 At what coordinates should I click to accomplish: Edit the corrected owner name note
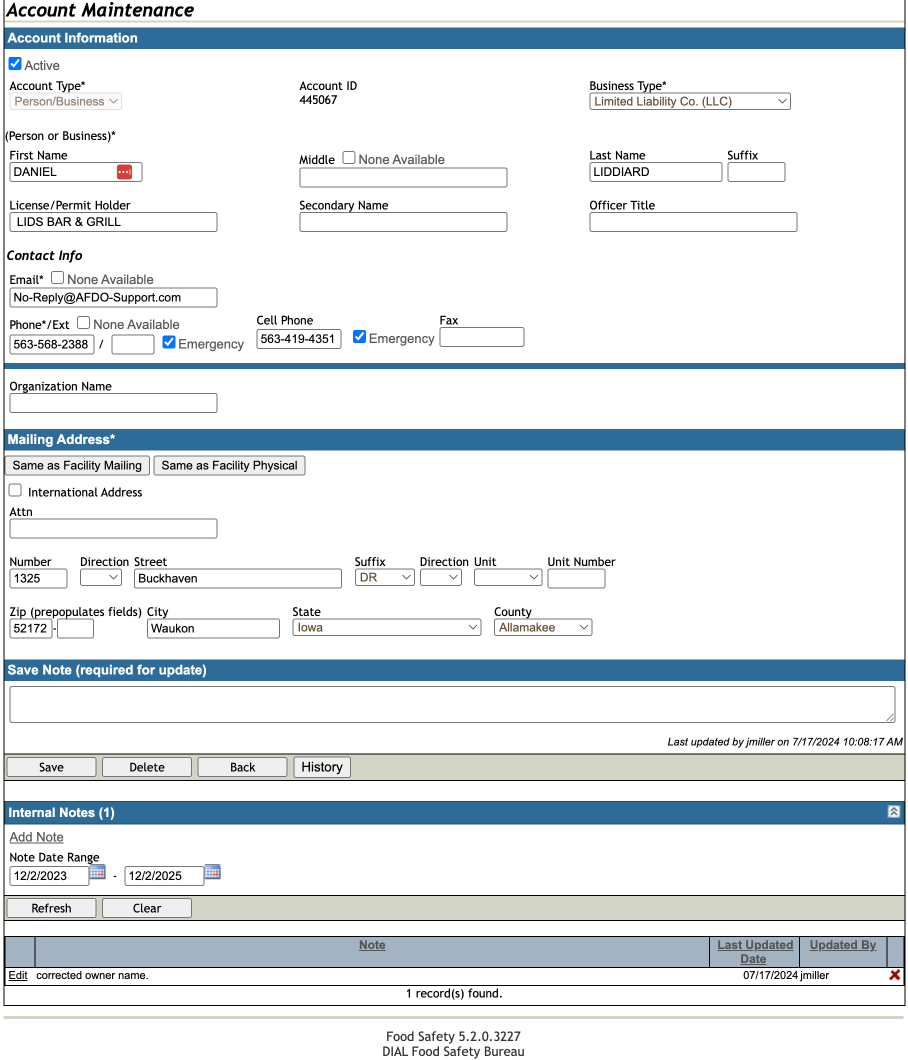point(18,975)
